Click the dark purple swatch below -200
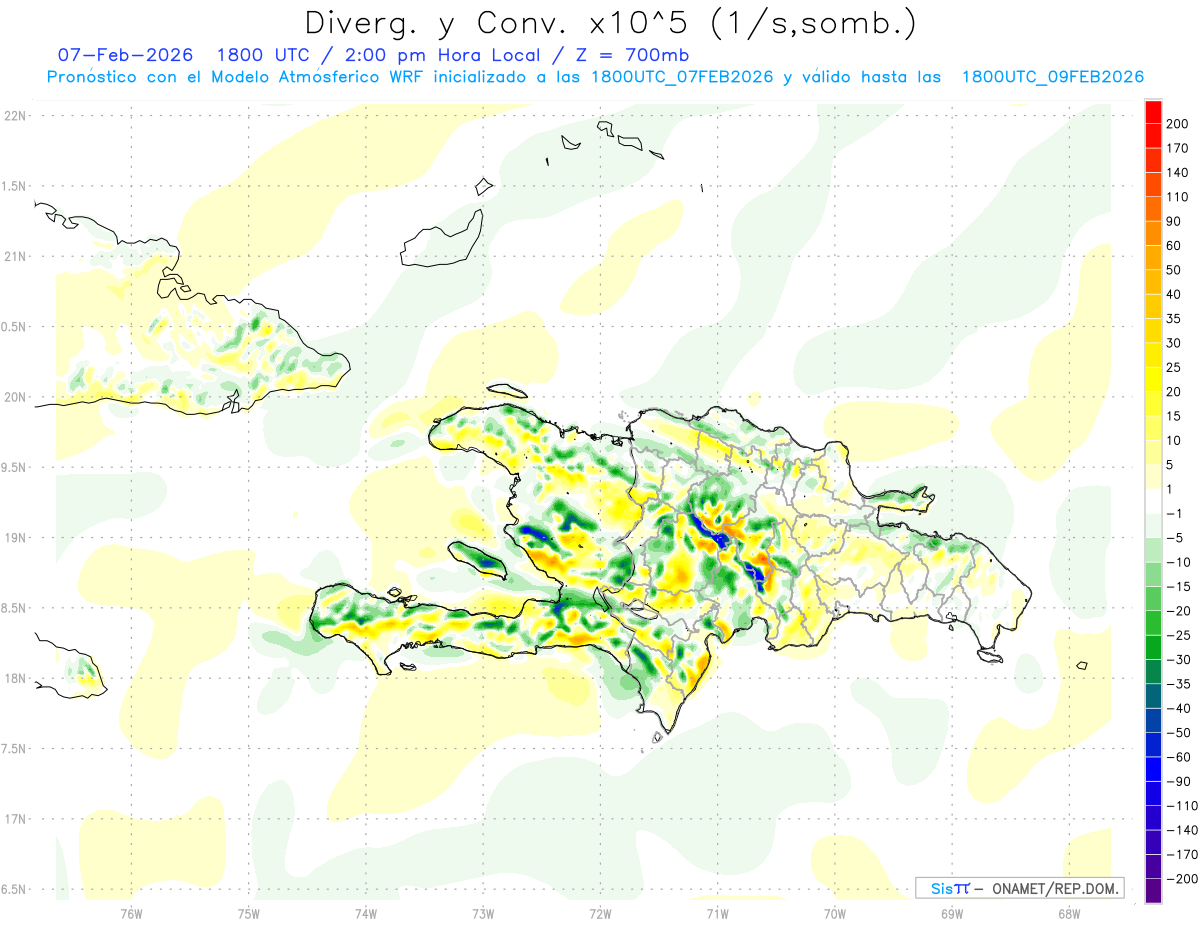This screenshot has height=927, width=1200. point(1153,891)
